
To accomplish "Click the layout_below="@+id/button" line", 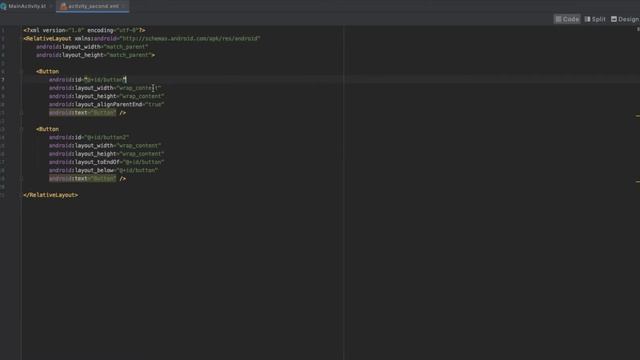I will click(x=104, y=170).
